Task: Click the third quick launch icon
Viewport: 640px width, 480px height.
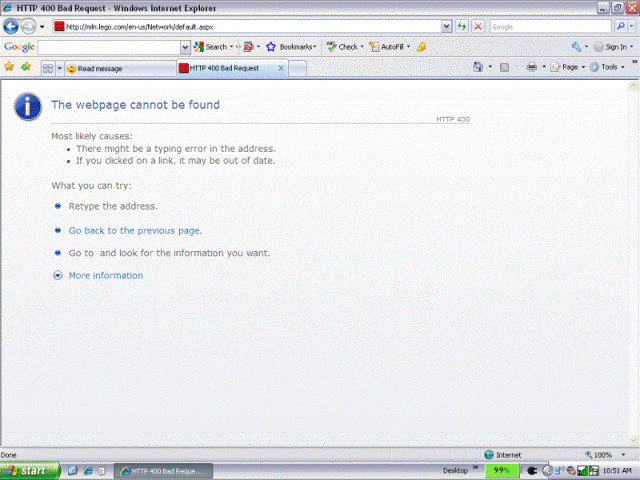Action: pyautogui.click(x=102, y=471)
